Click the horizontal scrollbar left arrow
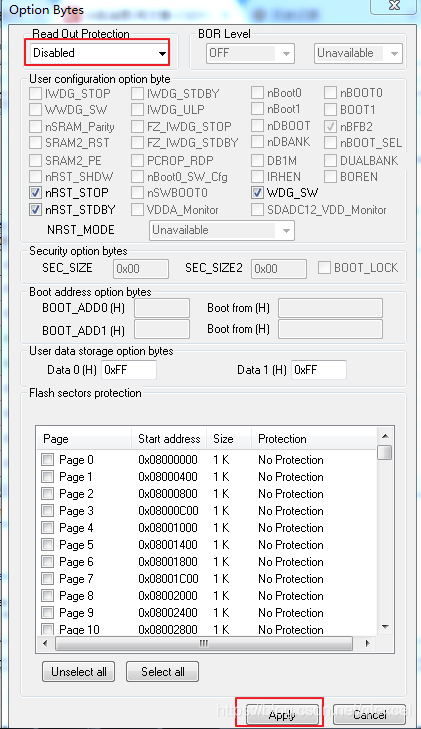421x729 pixels. [45, 643]
